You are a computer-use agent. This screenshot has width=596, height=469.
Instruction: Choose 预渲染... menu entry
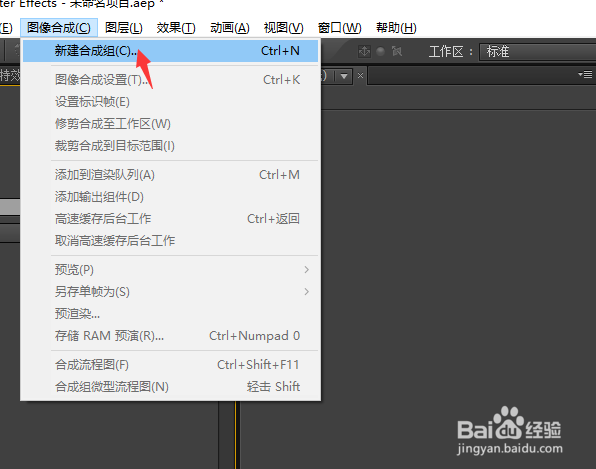click(x=170, y=314)
